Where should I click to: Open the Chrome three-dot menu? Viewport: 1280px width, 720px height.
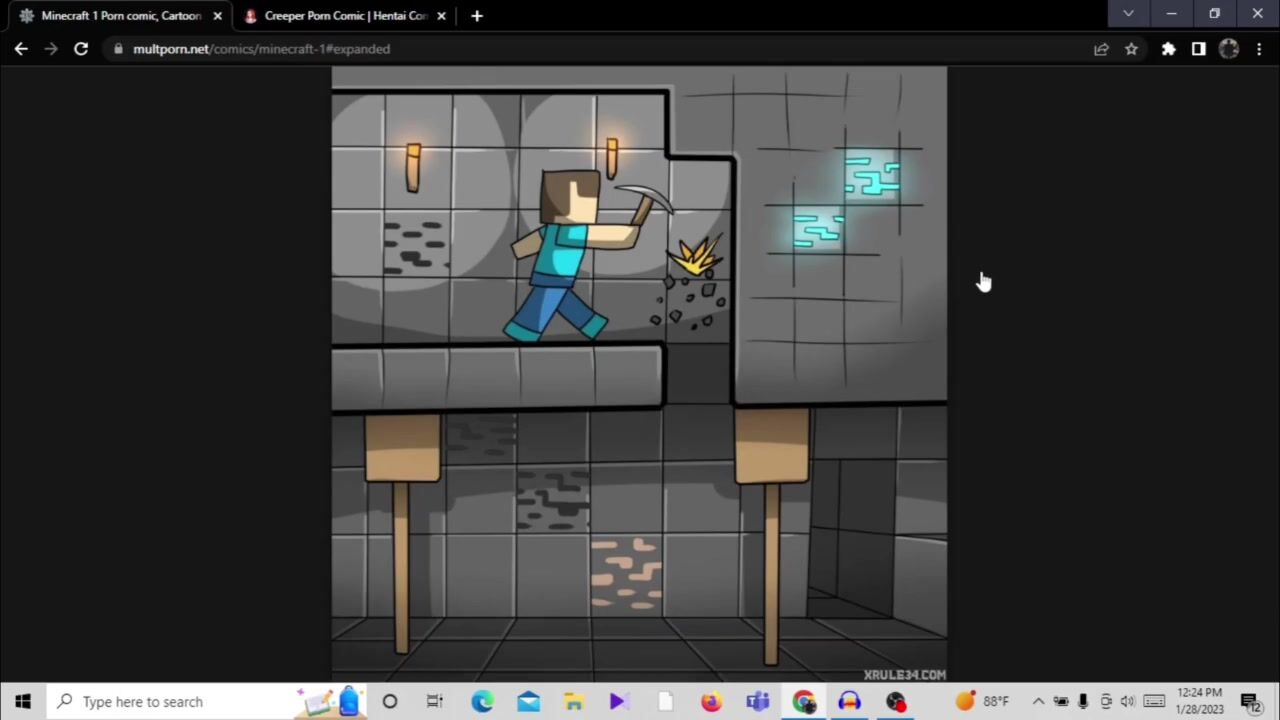click(1259, 48)
